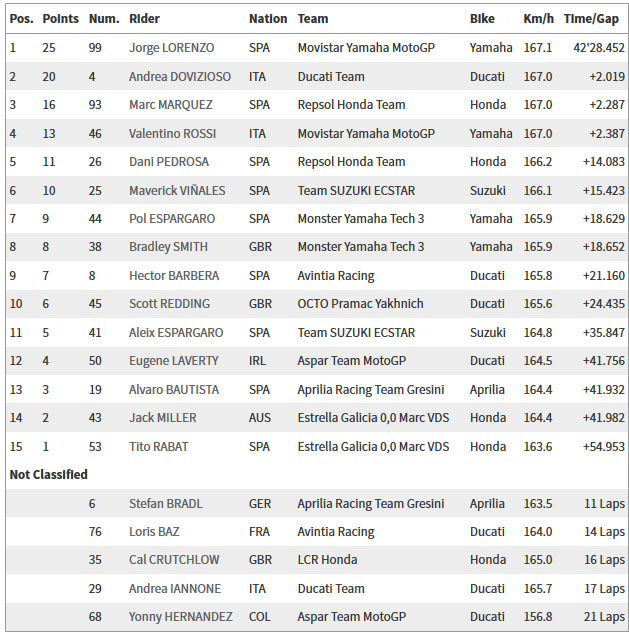This screenshot has height=633, width=629.
Task: Click Cal CRUTCHLOW rider name
Action: [174, 560]
